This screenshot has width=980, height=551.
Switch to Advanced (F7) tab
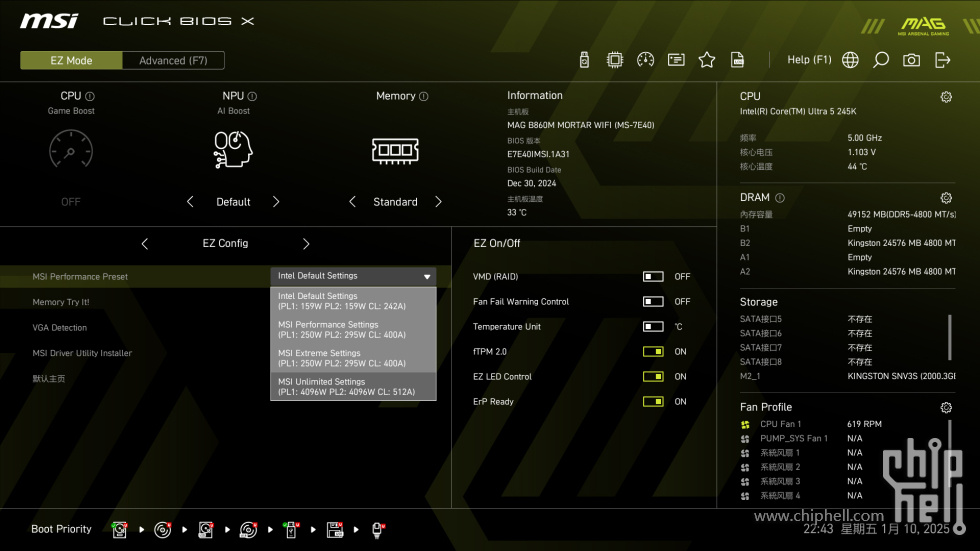173,61
